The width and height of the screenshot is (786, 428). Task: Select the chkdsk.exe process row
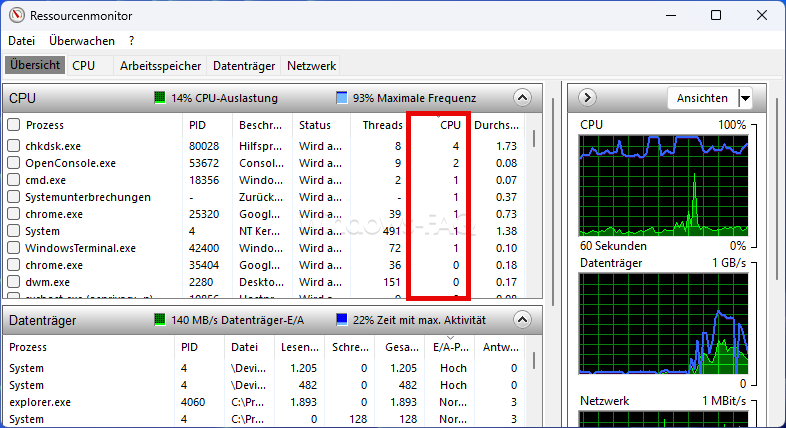tap(266, 146)
